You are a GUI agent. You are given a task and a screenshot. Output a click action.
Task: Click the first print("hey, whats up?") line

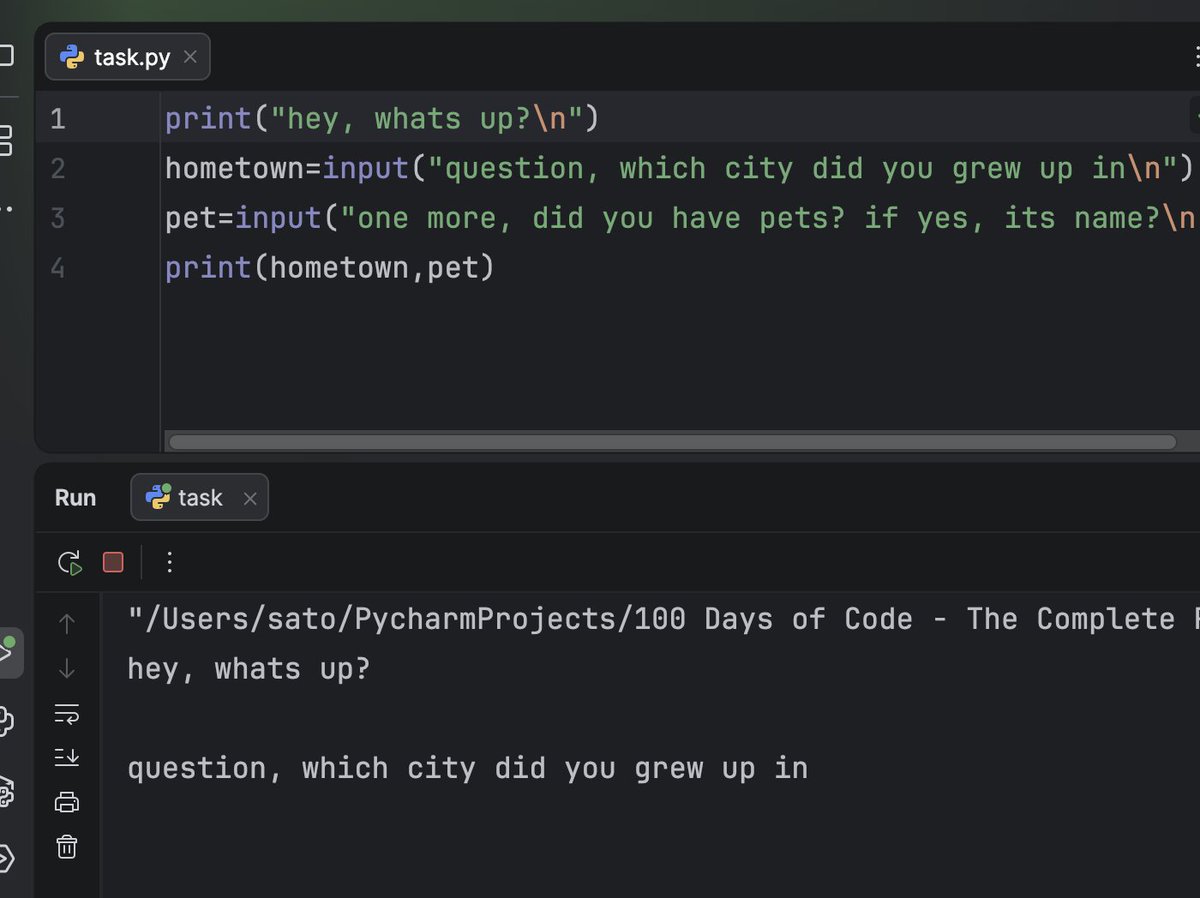tap(382, 119)
